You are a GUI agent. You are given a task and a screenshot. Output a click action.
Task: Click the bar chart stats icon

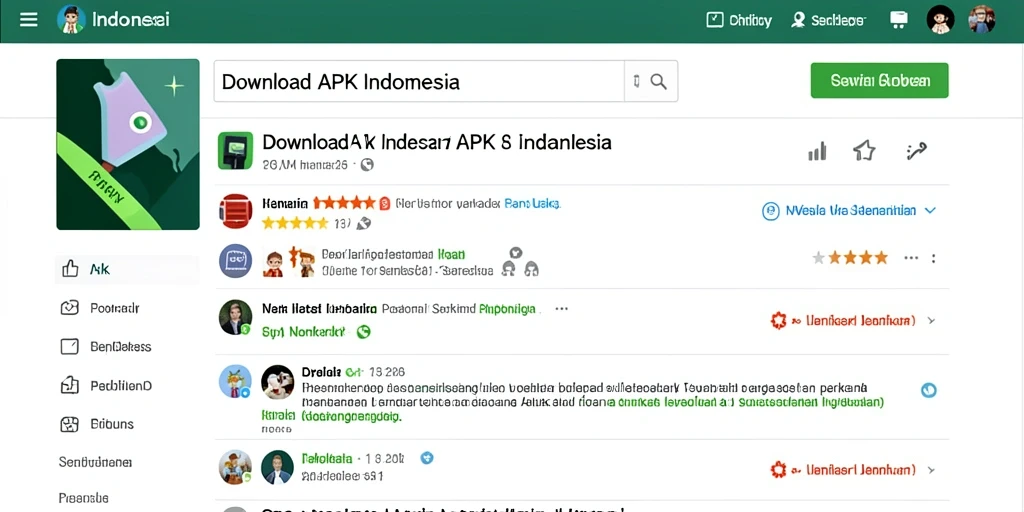point(817,152)
